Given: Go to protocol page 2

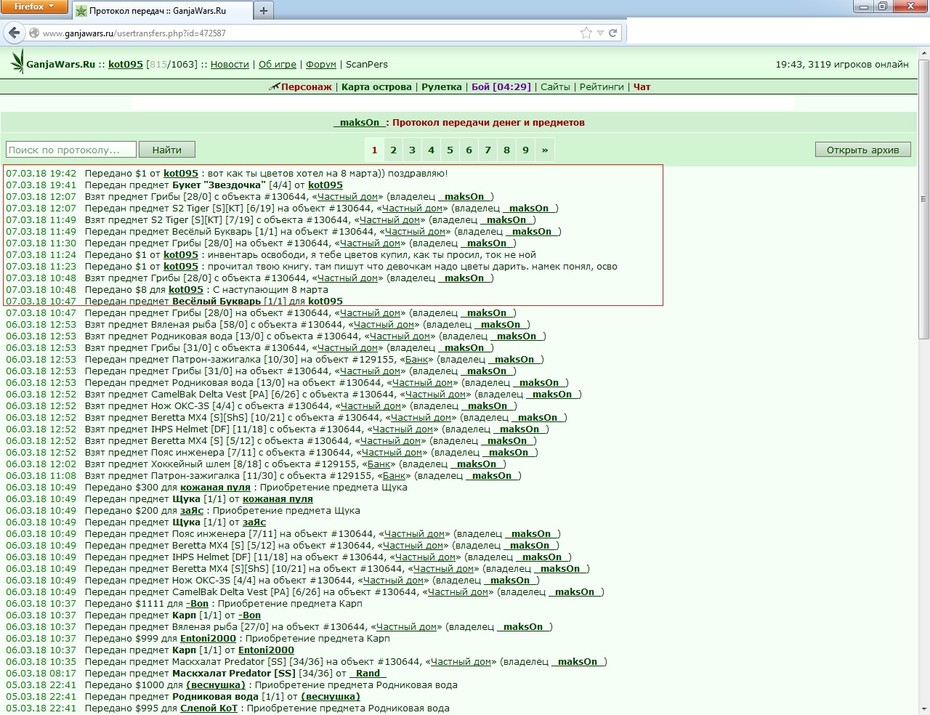Looking at the screenshot, I should point(393,150).
